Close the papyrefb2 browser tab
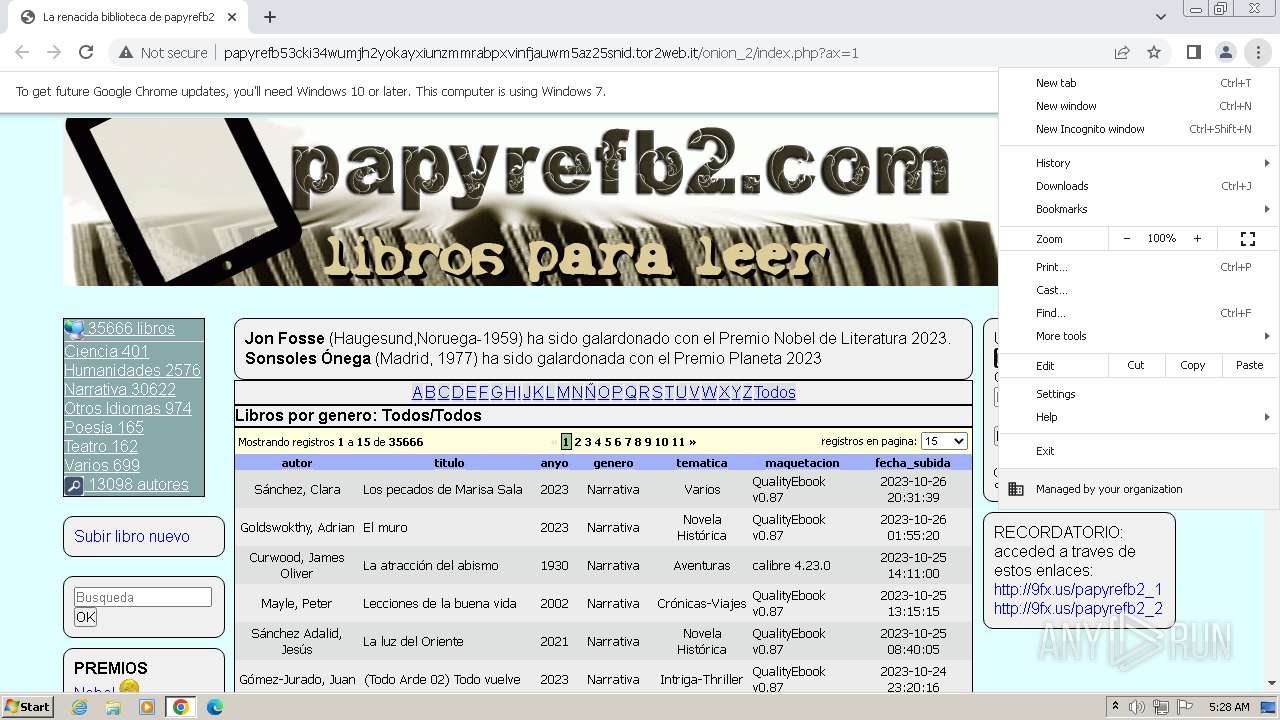 point(232,17)
